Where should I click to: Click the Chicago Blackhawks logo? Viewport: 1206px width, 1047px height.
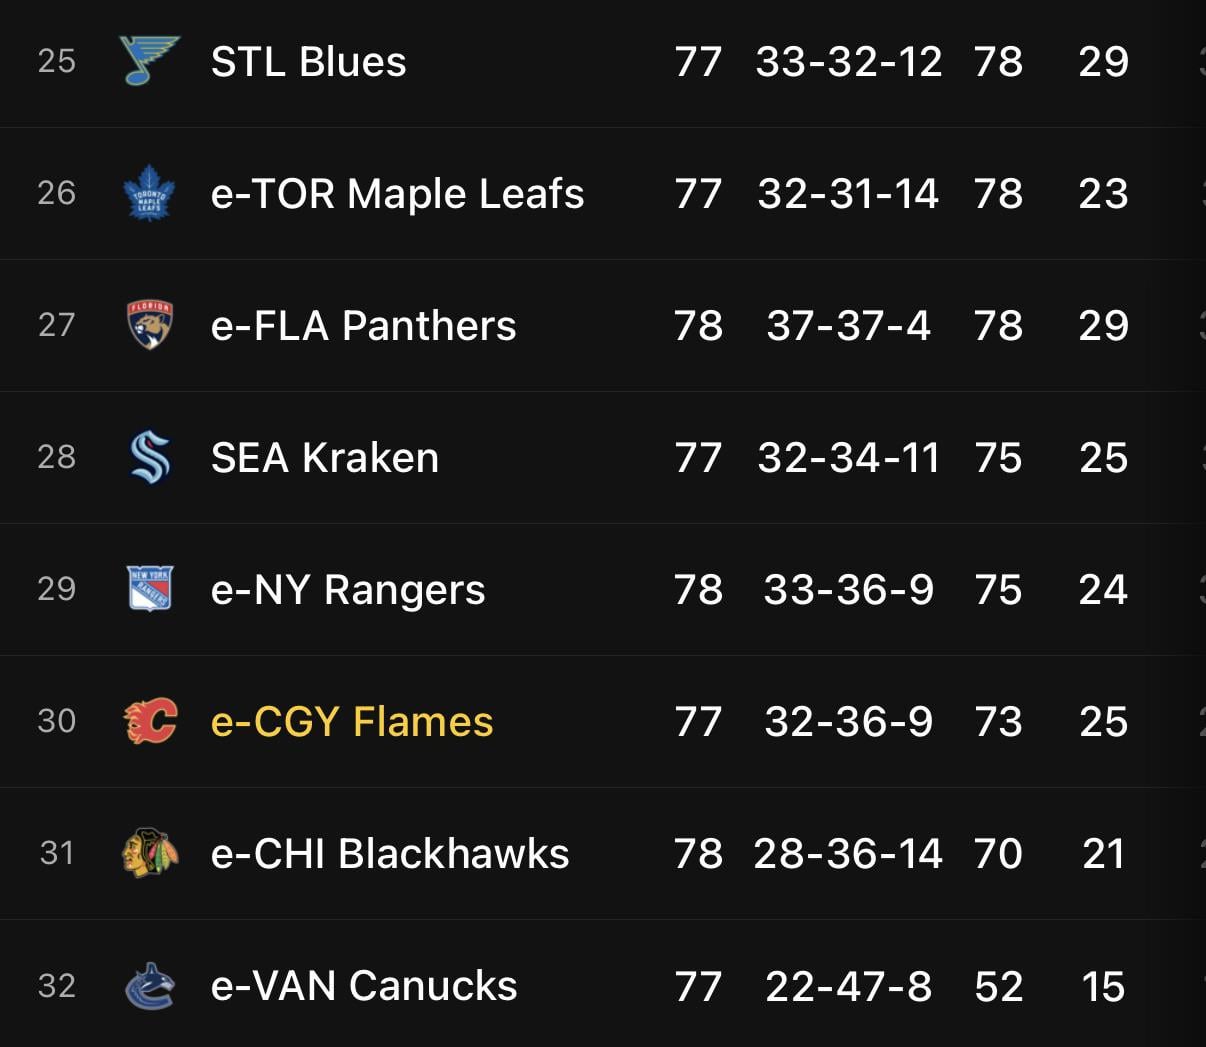[x=150, y=853]
